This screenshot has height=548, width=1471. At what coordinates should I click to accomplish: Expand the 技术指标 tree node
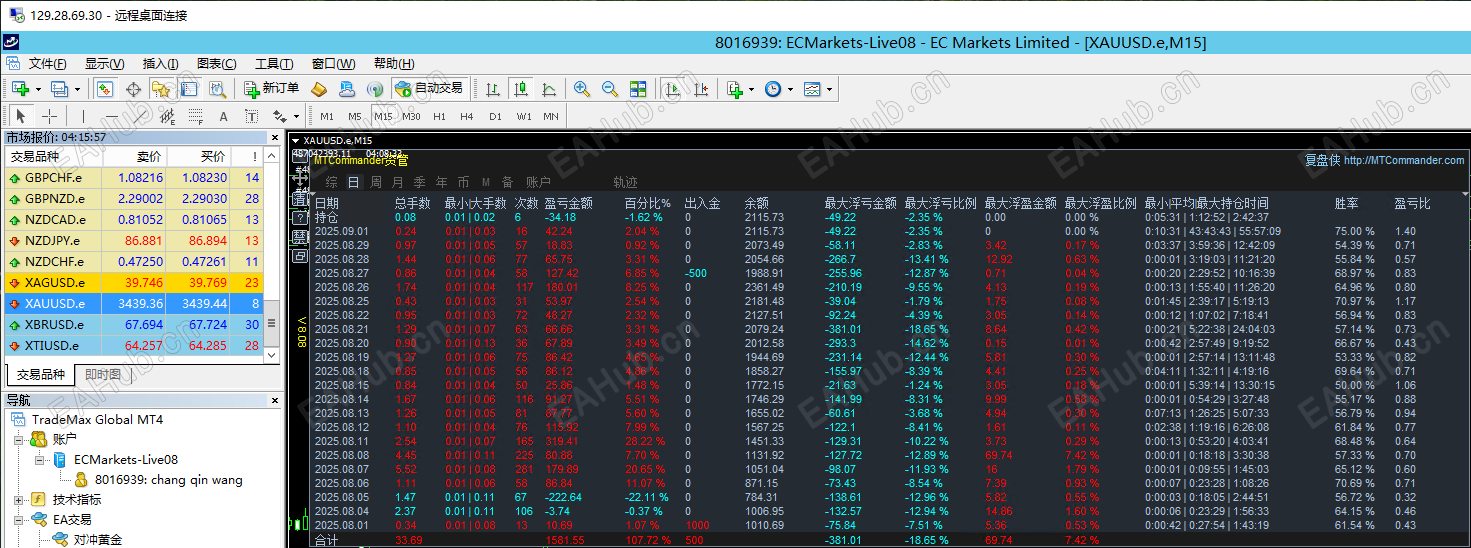pyautogui.click(x=20, y=499)
